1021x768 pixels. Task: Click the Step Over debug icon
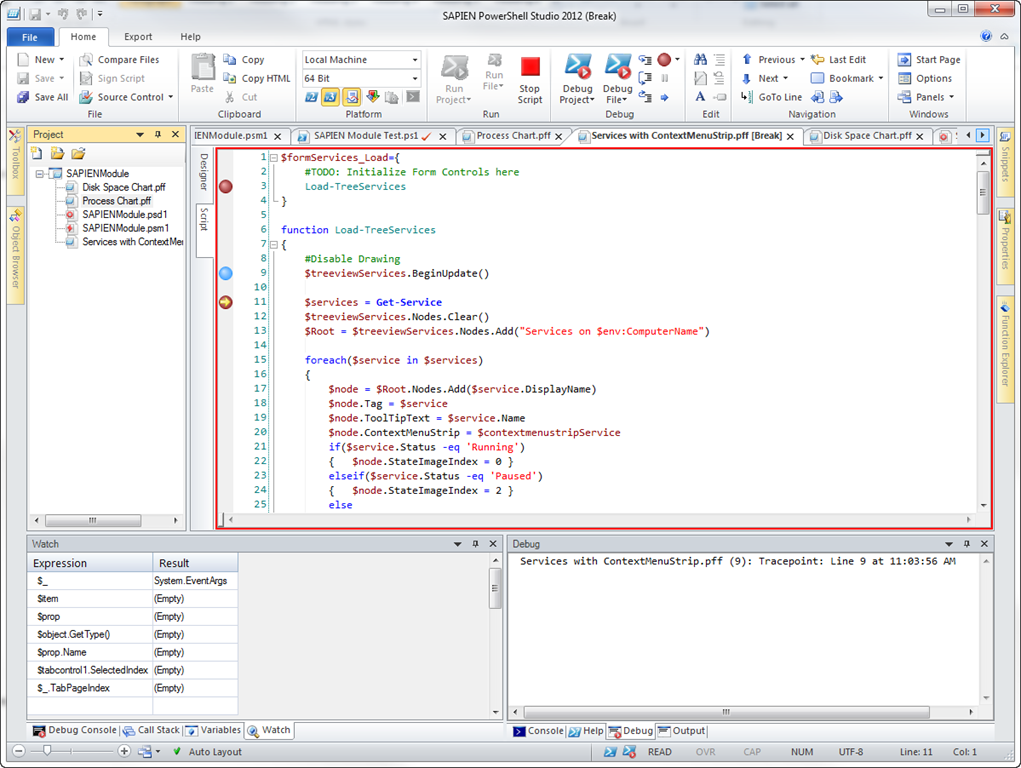(645, 78)
